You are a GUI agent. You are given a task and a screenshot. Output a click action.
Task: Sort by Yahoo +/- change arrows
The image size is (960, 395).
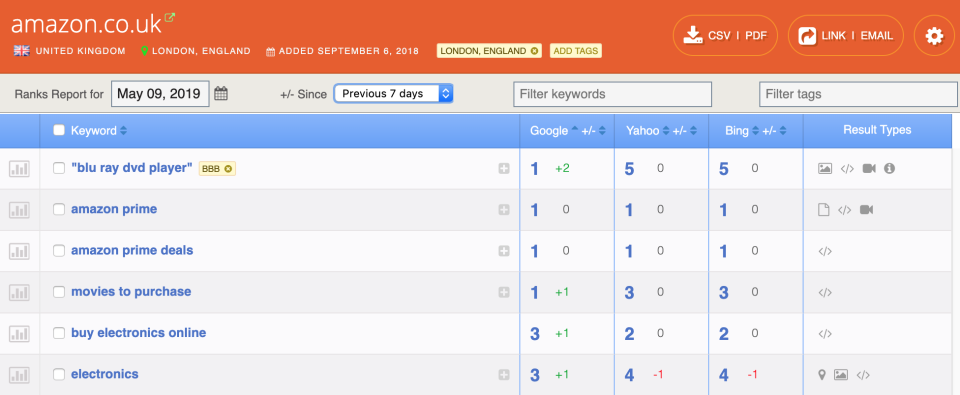tap(693, 130)
